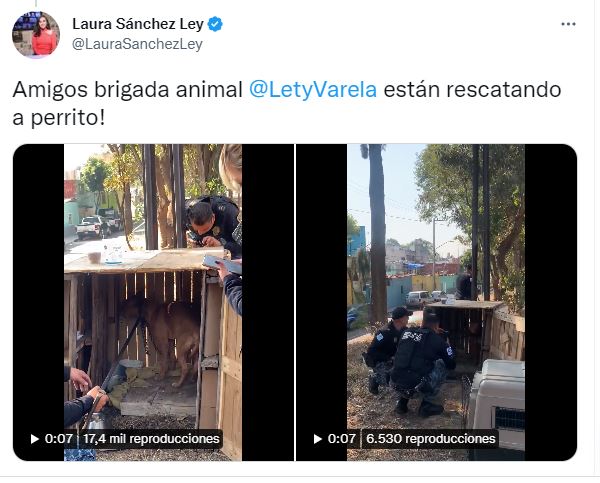Open the right video thumbnail of police officers

coord(436,302)
